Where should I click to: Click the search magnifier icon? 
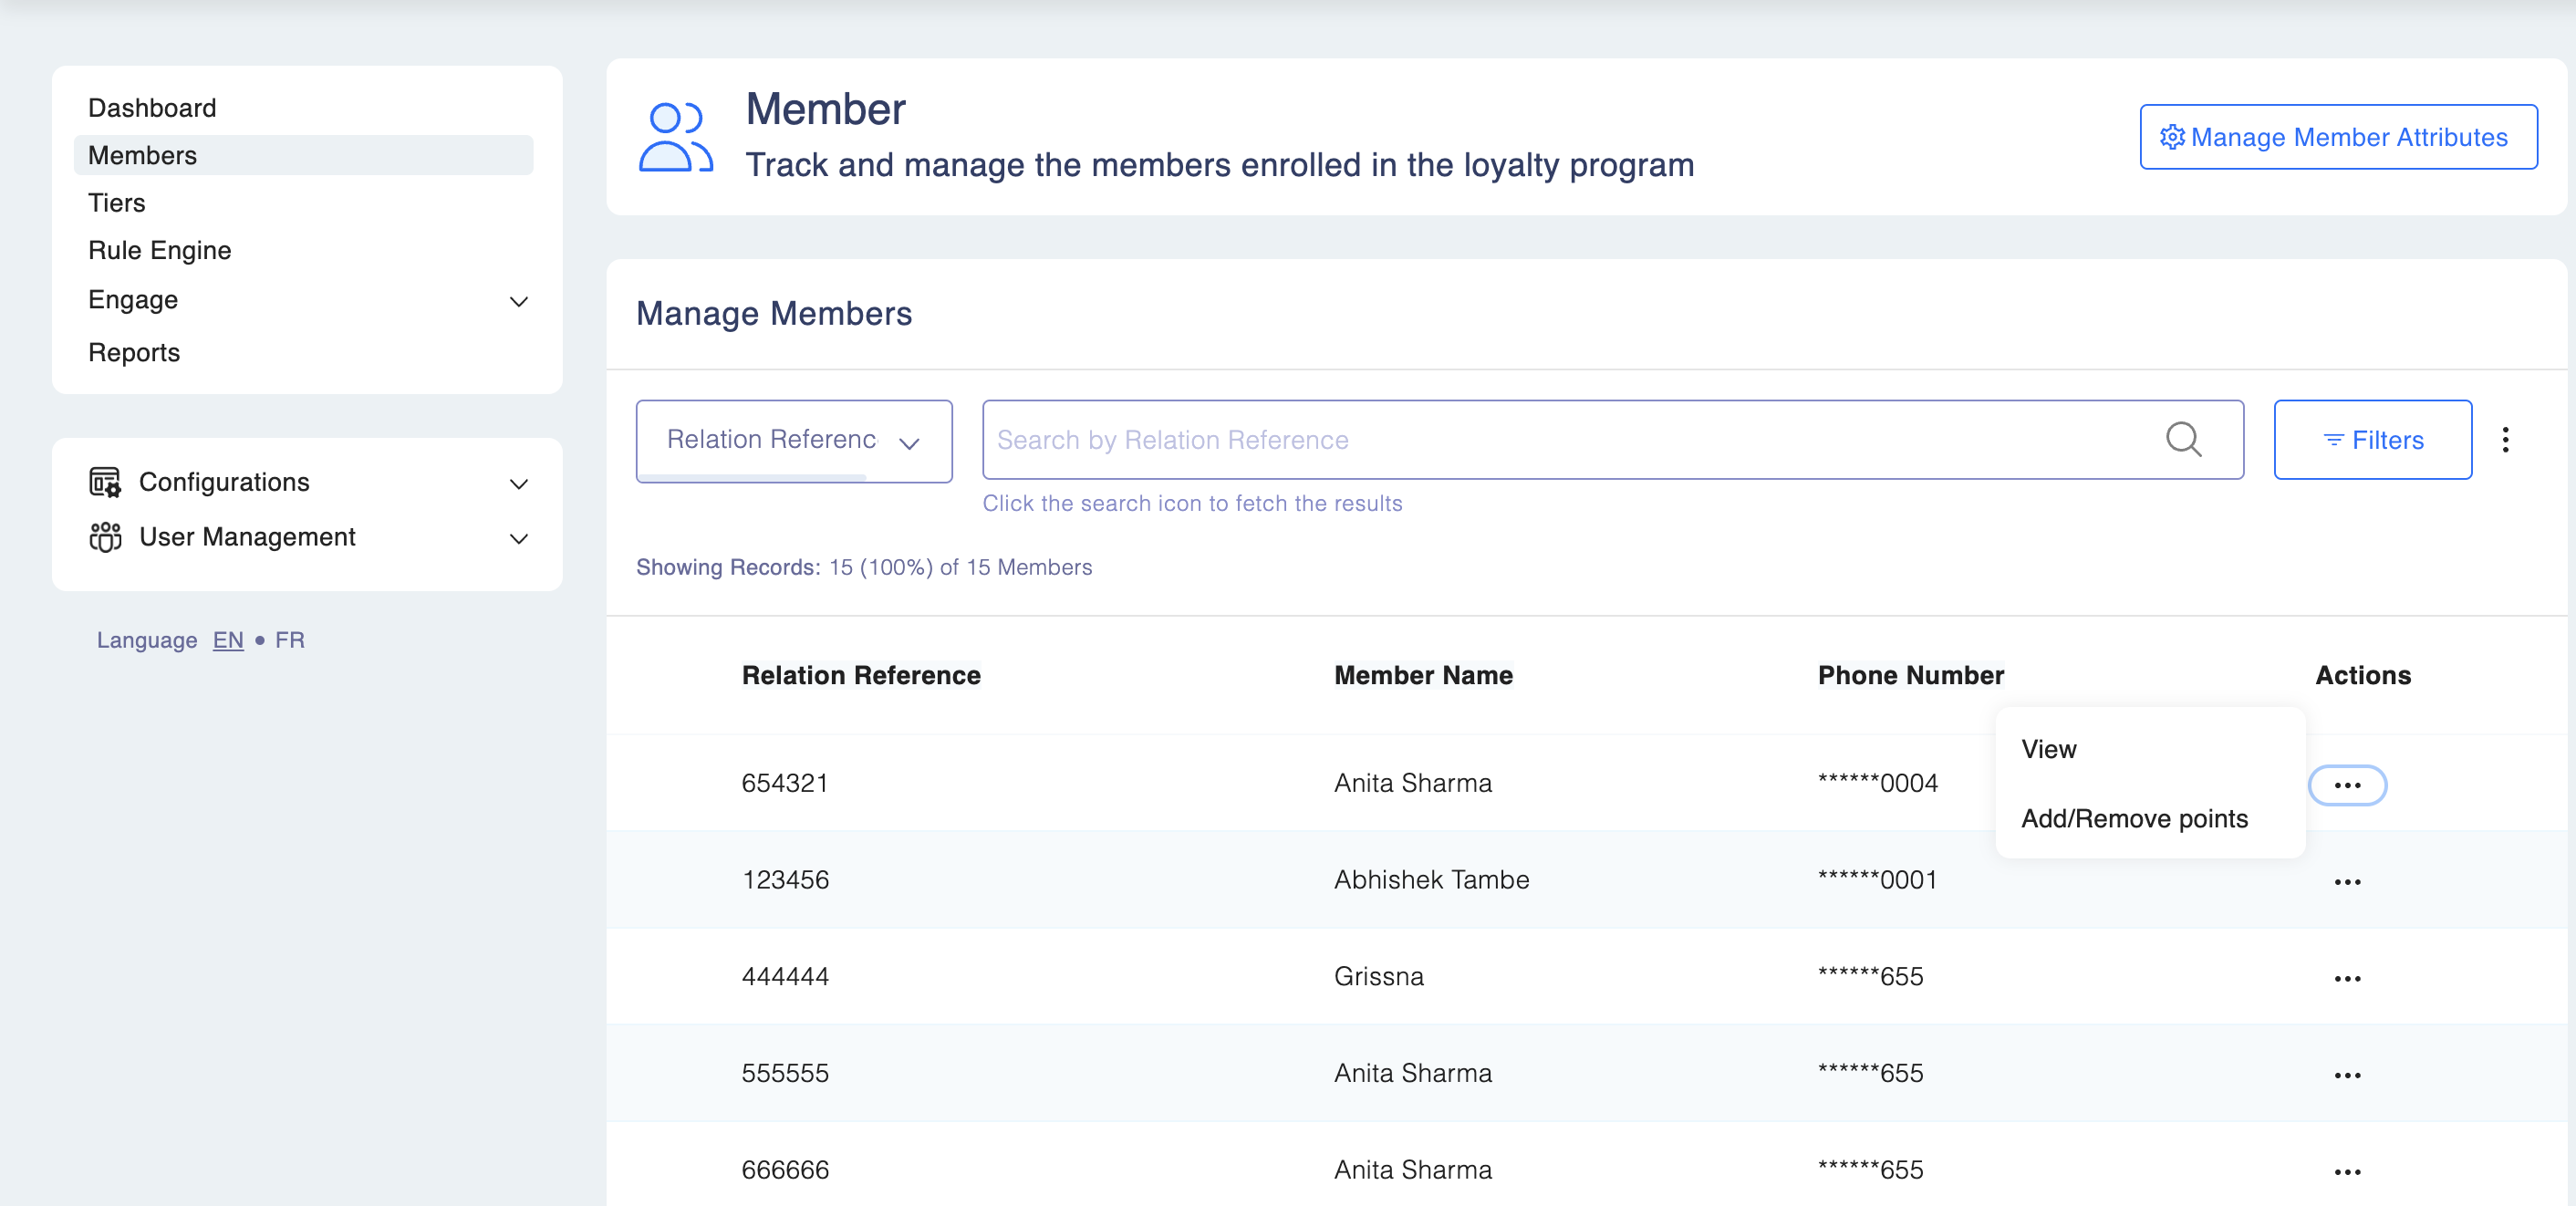coord(2182,440)
